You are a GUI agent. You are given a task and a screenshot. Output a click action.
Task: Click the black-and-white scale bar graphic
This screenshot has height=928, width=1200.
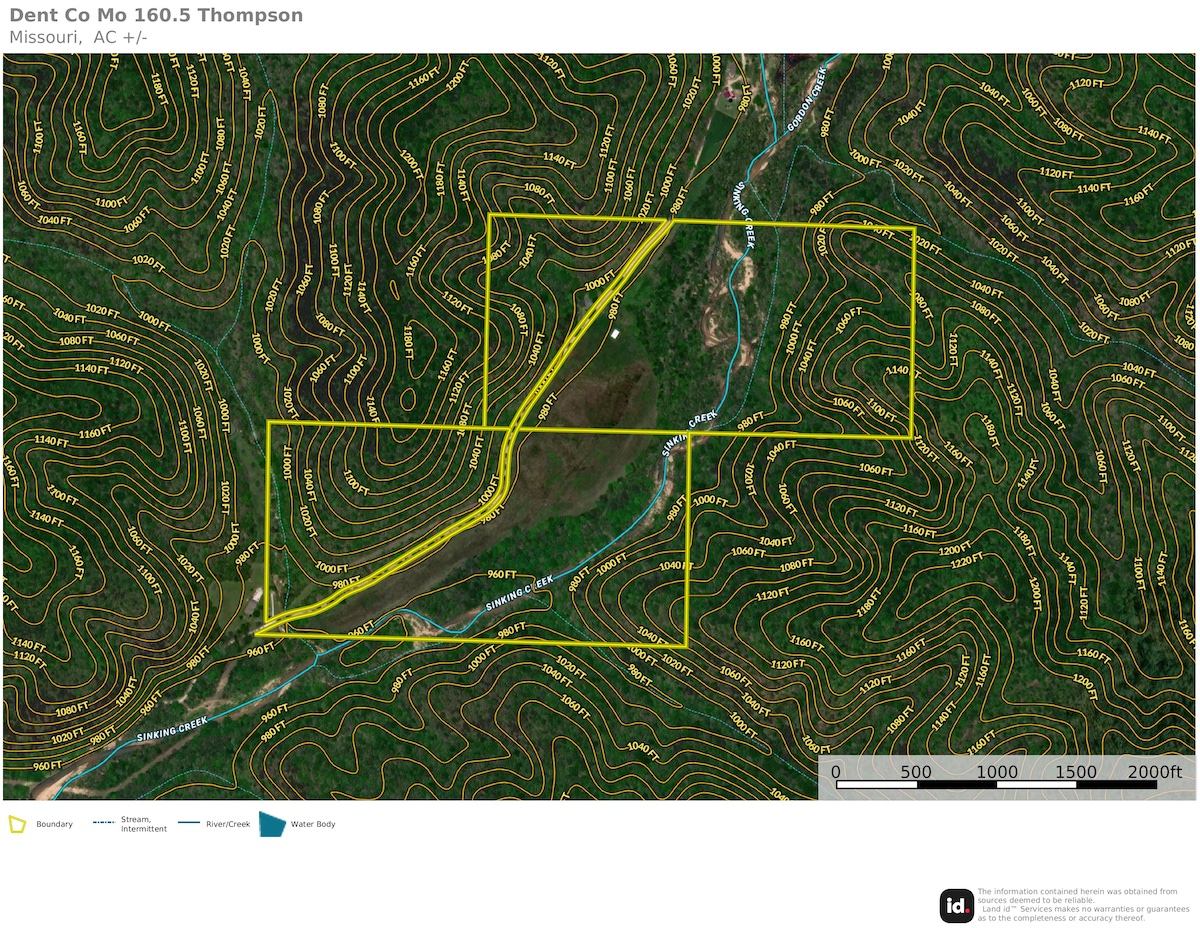[x=997, y=785]
